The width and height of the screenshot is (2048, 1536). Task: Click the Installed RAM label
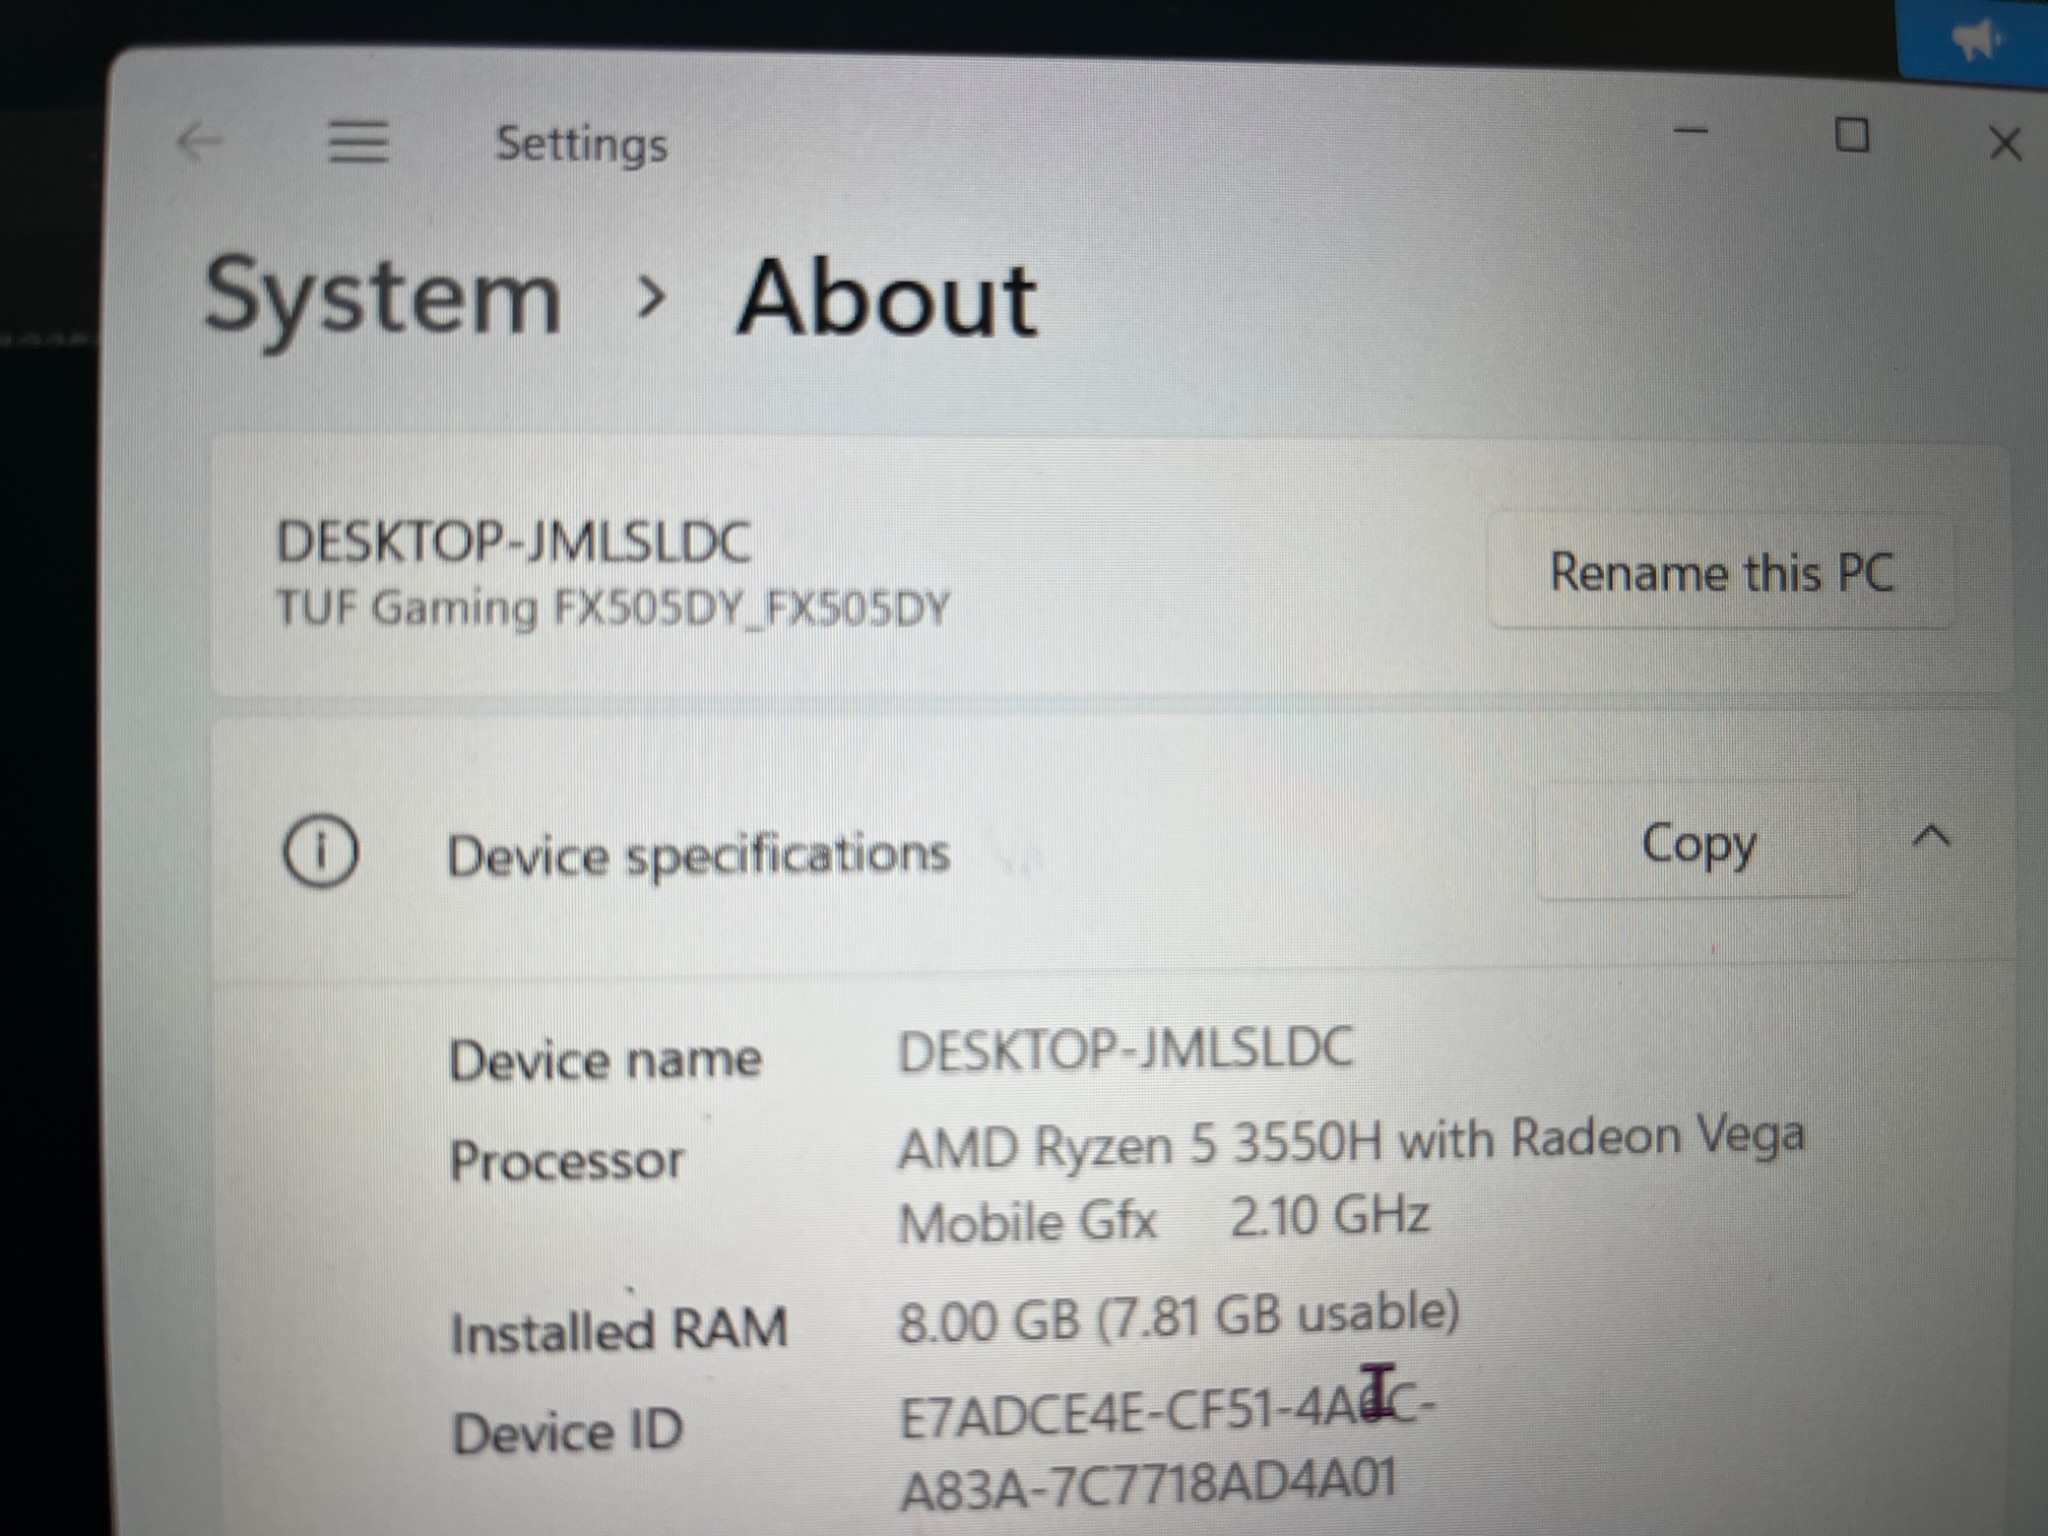click(x=619, y=1331)
